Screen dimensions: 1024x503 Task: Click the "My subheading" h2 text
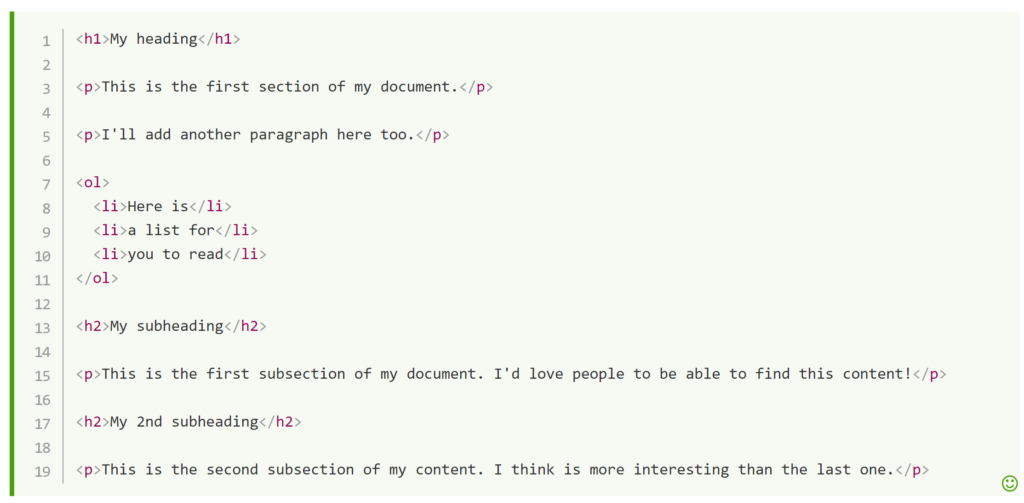(166, 327)
